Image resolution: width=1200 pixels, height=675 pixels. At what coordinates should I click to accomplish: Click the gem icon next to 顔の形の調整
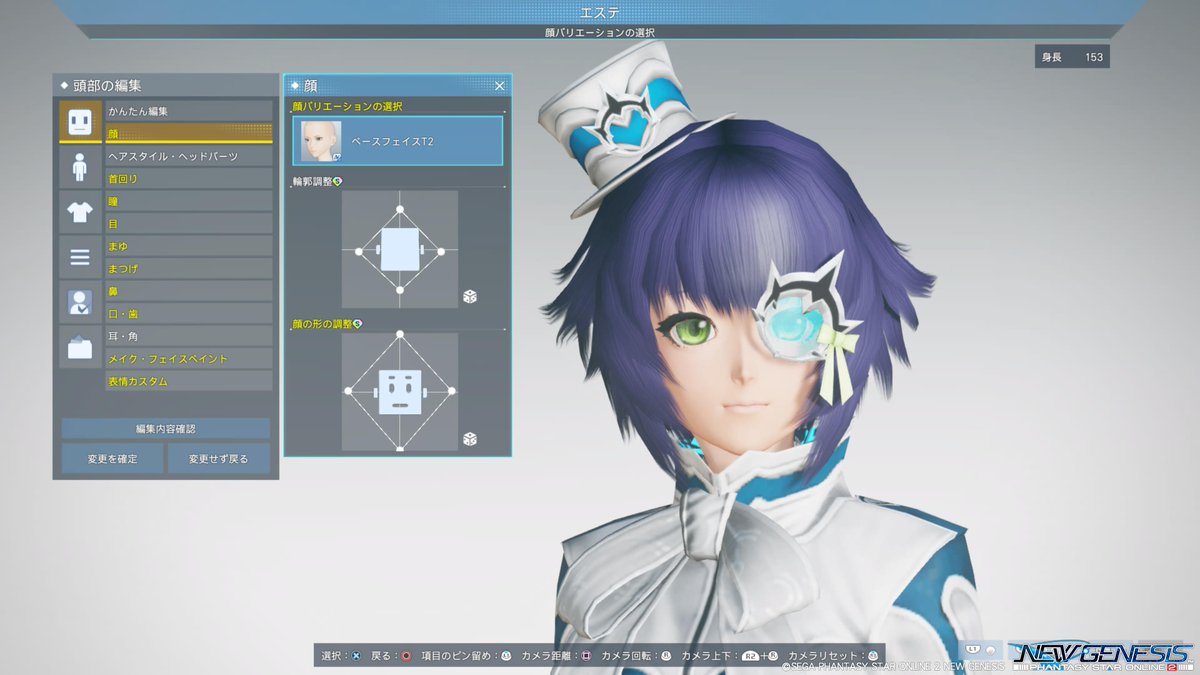pyautogui.click(x=357, y=323)
